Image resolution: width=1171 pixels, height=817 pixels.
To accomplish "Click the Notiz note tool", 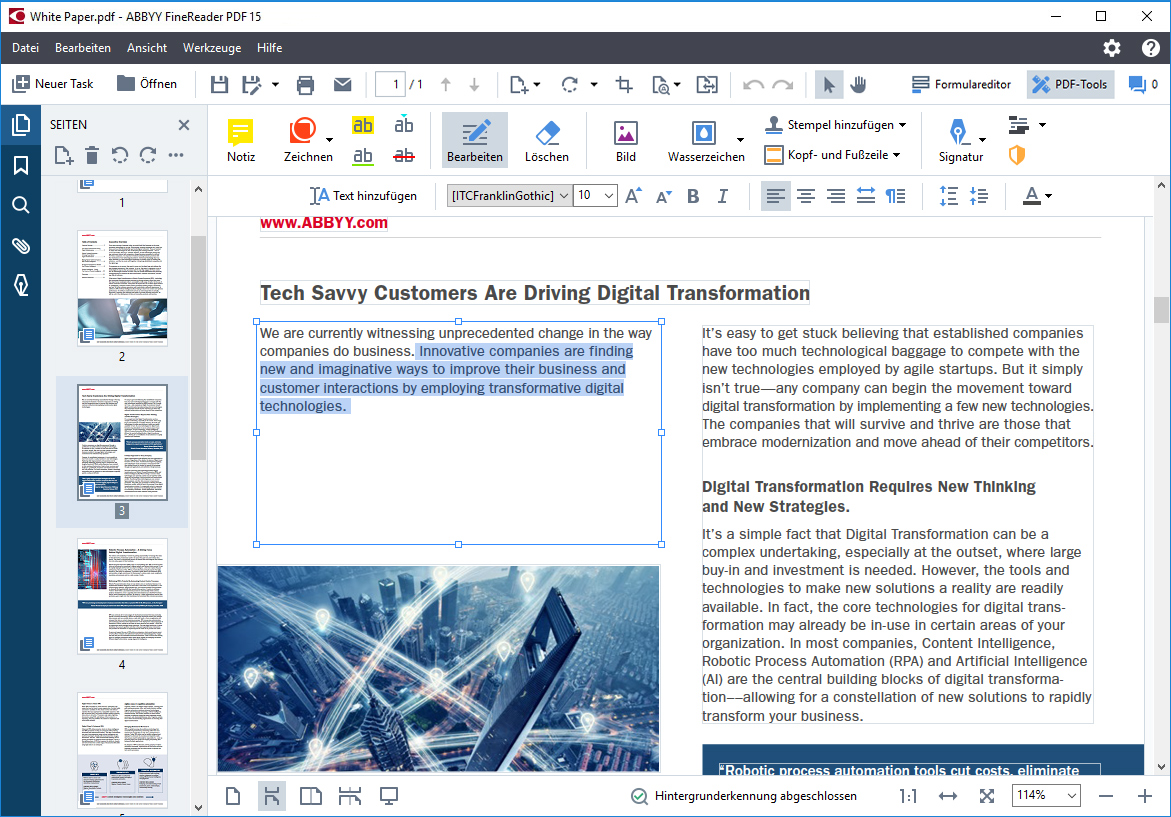I will (x=240, y=140).
